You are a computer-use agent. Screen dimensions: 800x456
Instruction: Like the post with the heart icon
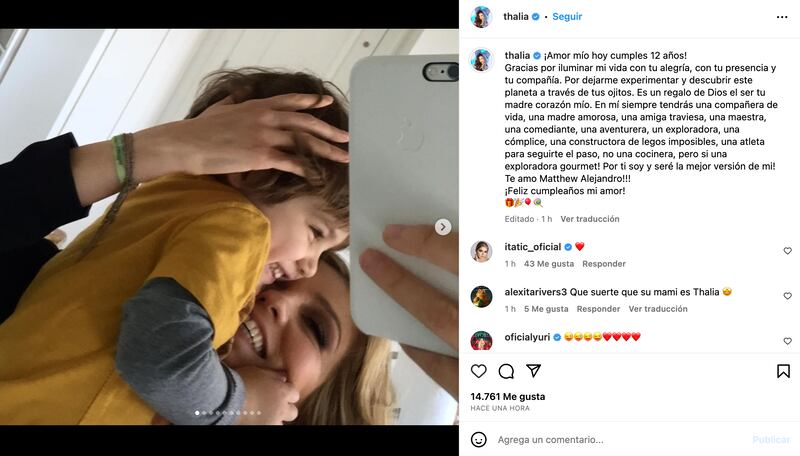click(x=479, y=371)
